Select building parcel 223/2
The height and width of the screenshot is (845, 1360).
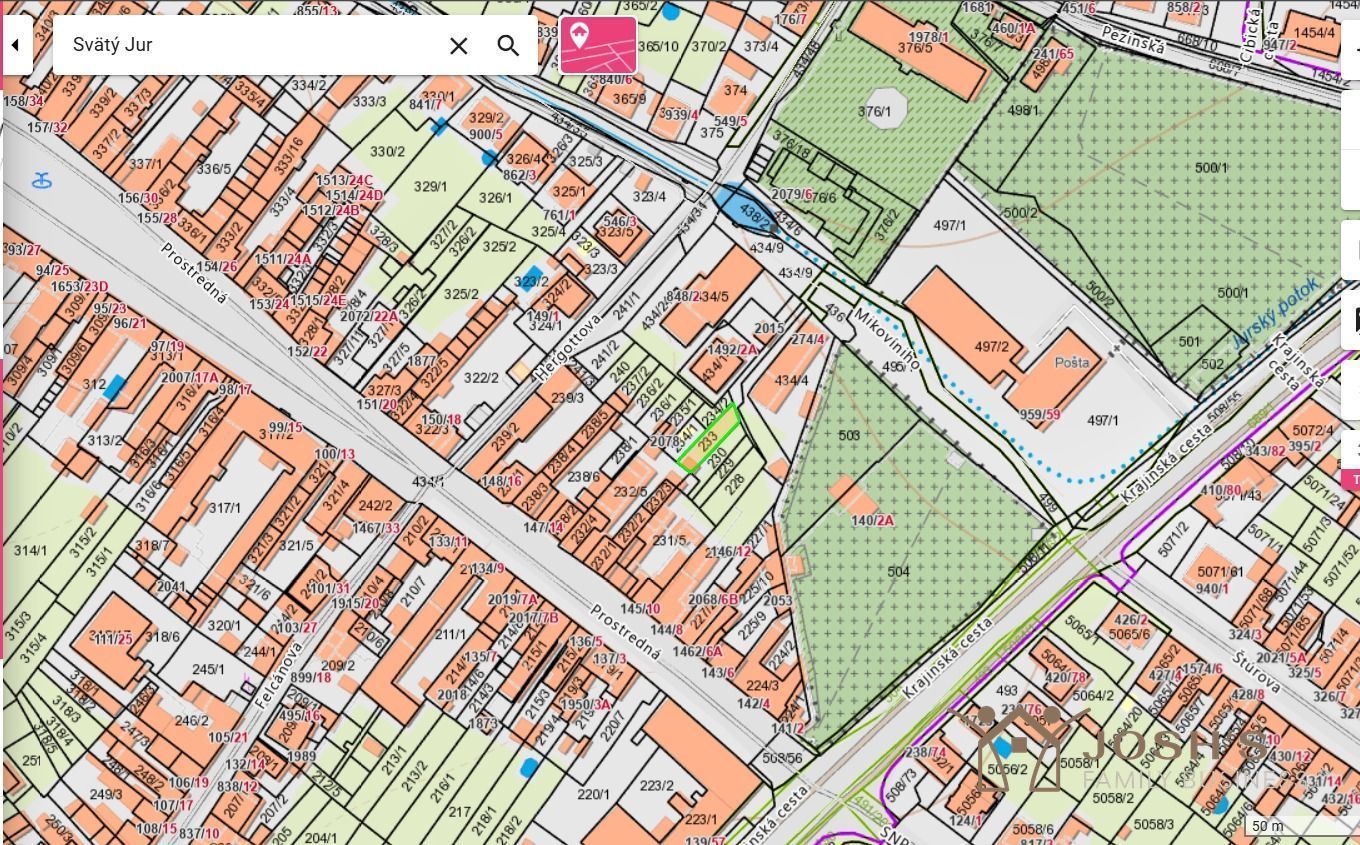click(x=656, y=785)
